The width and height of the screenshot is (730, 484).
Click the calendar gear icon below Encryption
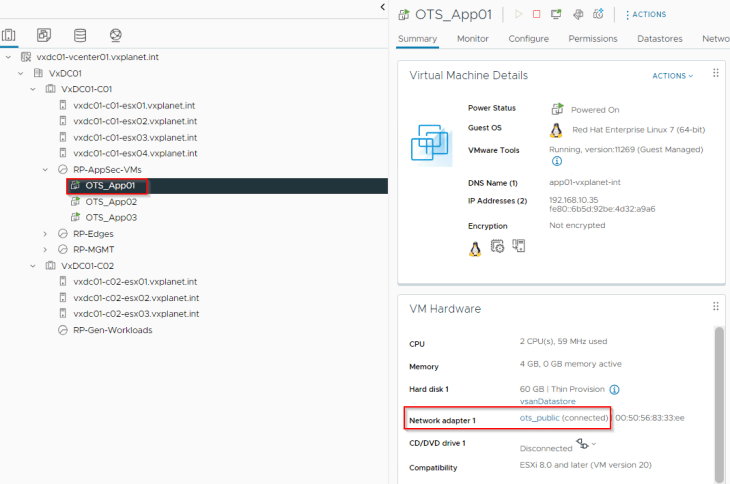[x=497, y=246]
